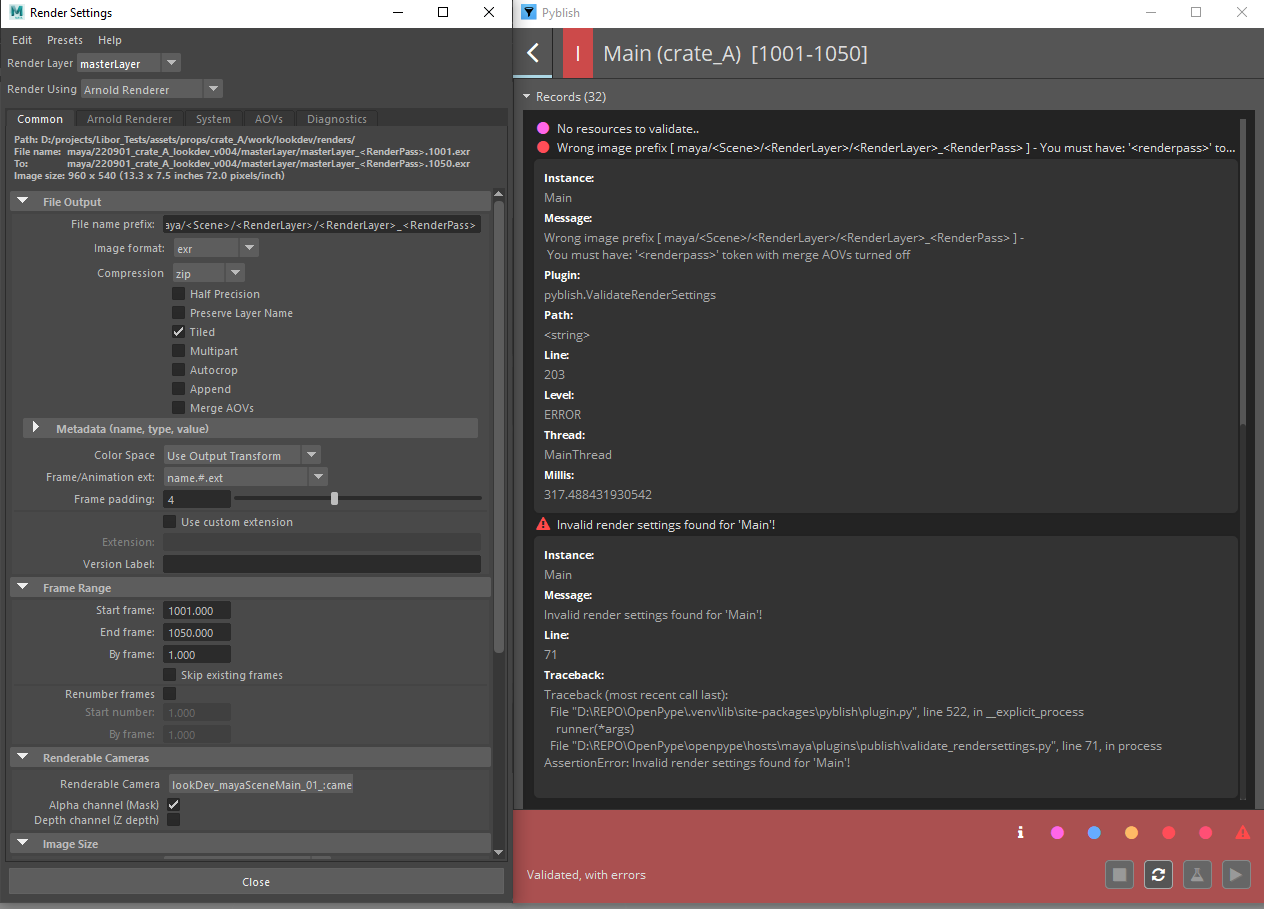Open the Frame/Animation ext dropdown
Image resolution: width=1264 pixels, height=909 pixels.
tap(245, 478)
